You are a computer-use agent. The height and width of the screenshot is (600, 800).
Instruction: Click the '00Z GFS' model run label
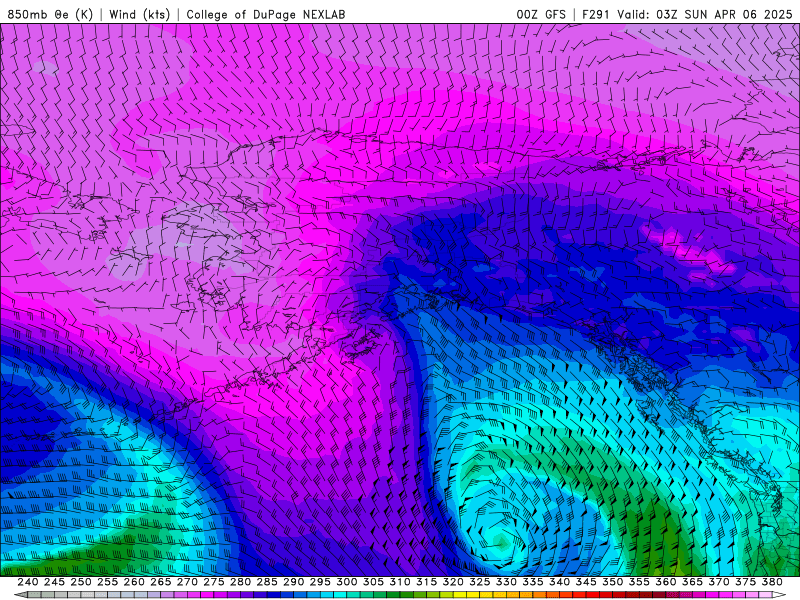(541, 14)
